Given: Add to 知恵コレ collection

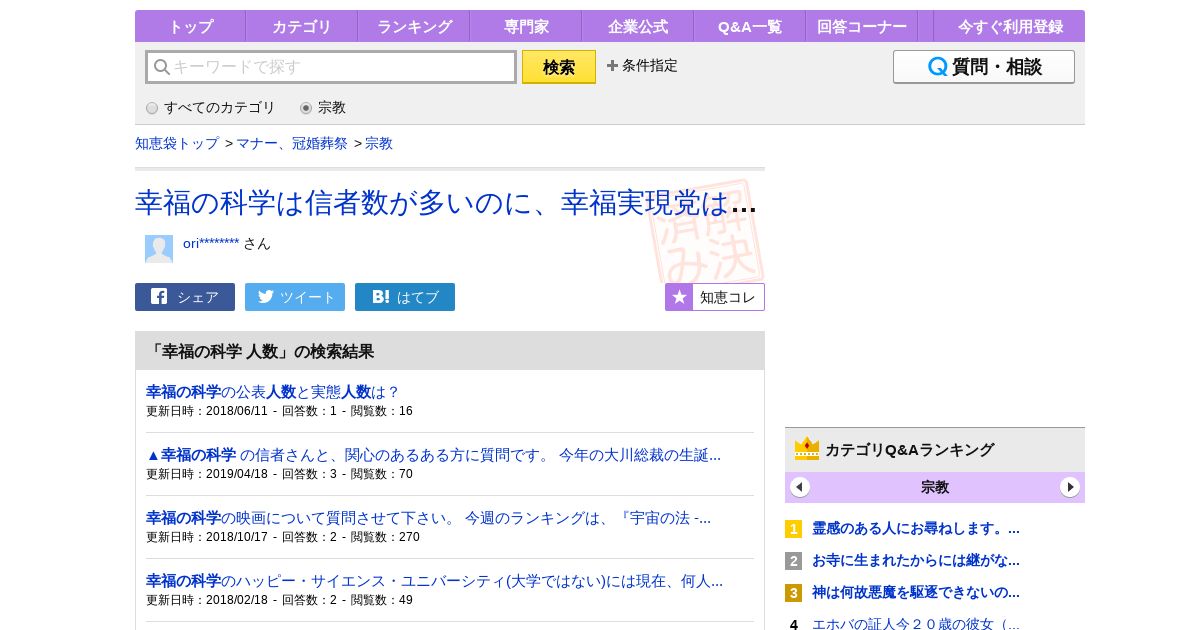Looking at the screenshot, I should pos(715,297).
